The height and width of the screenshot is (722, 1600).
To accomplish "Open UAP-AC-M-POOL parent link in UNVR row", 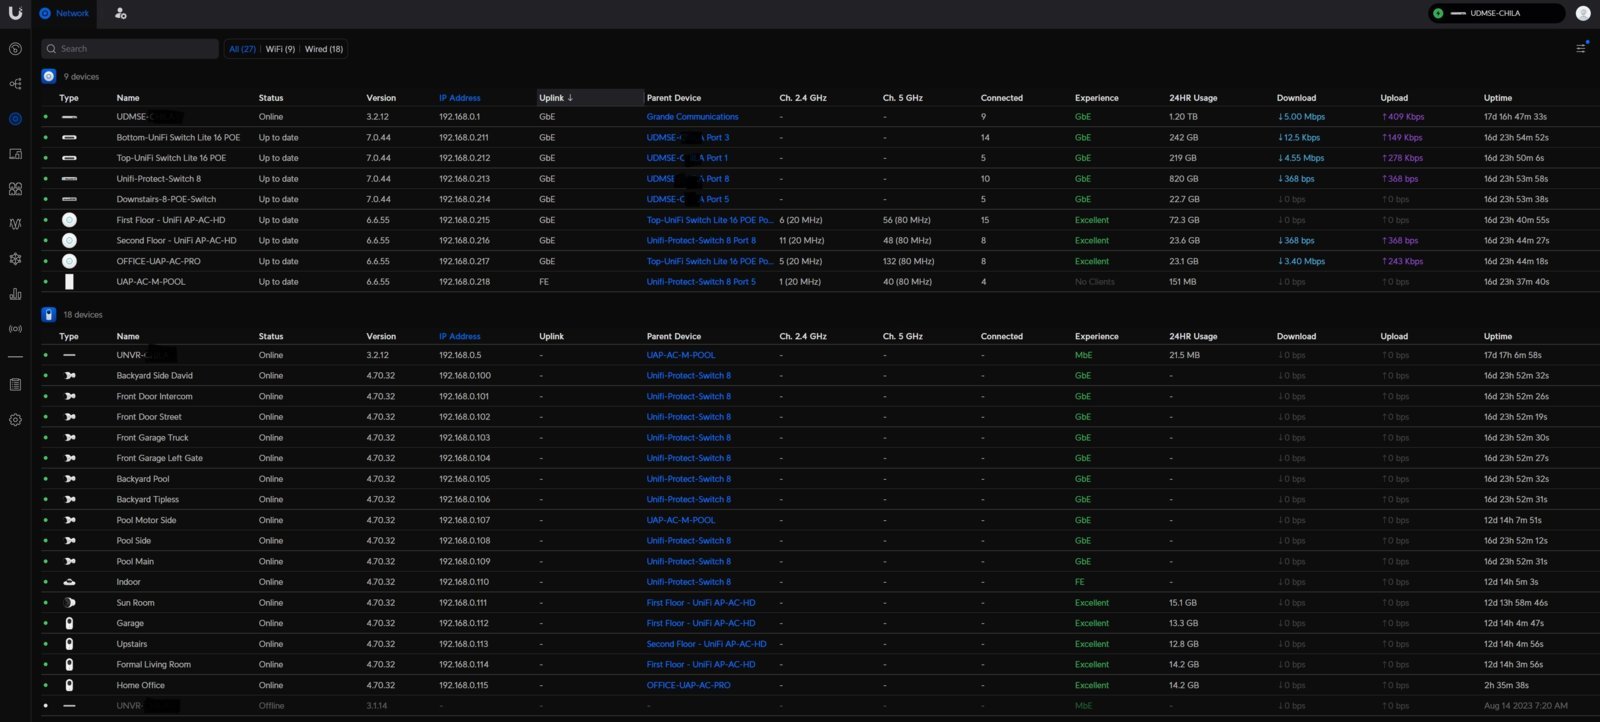I will [x=681, y=355].
